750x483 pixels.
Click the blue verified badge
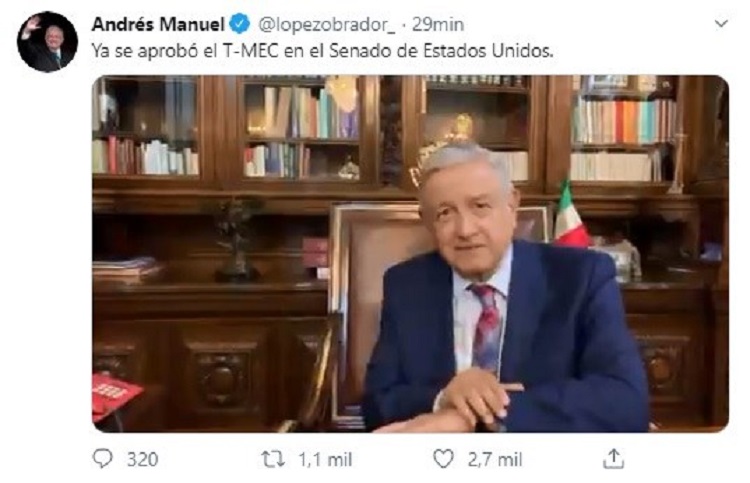coord(240,24)
